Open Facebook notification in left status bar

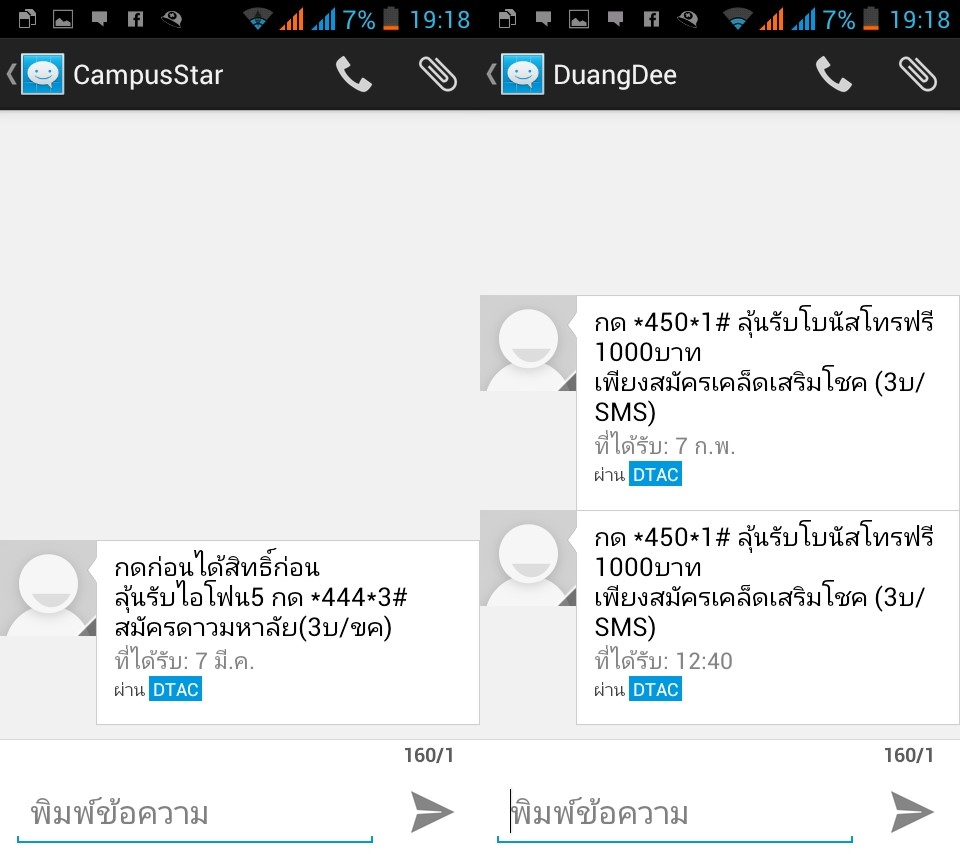135,20
